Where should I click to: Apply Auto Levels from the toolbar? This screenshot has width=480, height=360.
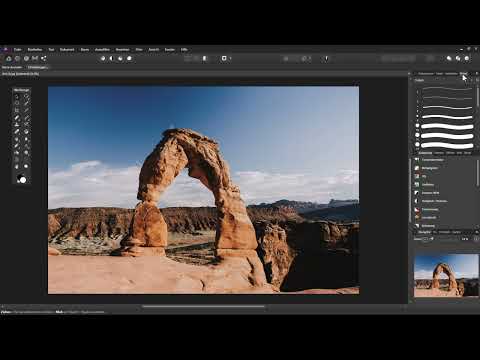pos(103,58)
